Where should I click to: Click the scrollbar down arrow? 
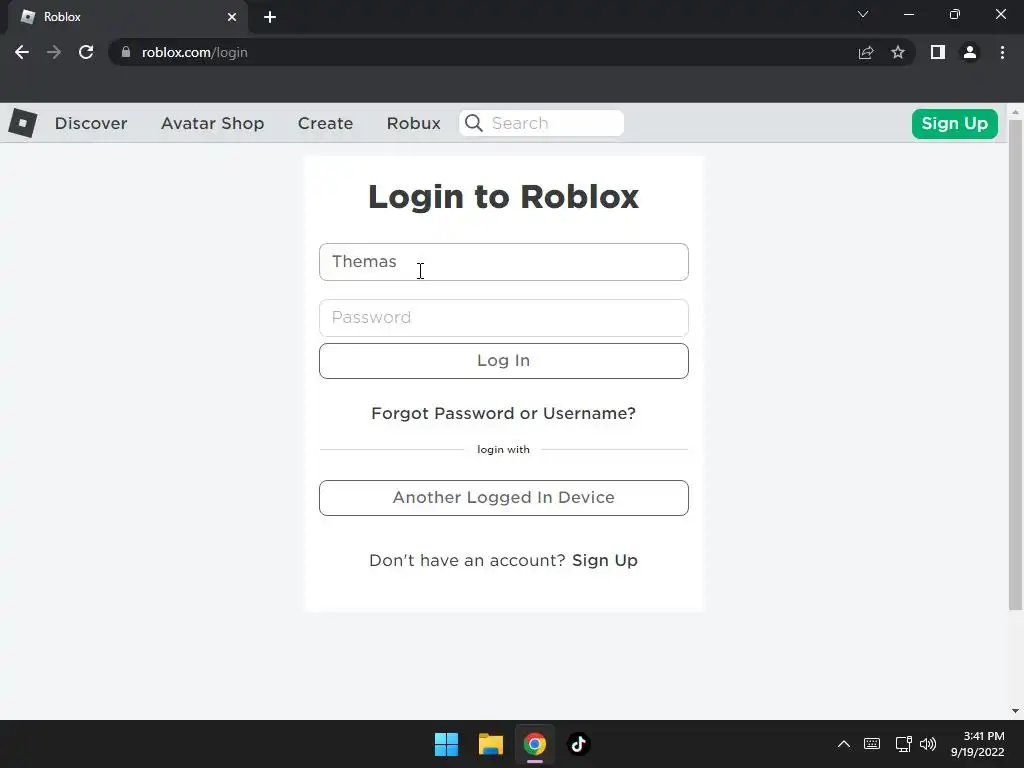point(1015,711)
